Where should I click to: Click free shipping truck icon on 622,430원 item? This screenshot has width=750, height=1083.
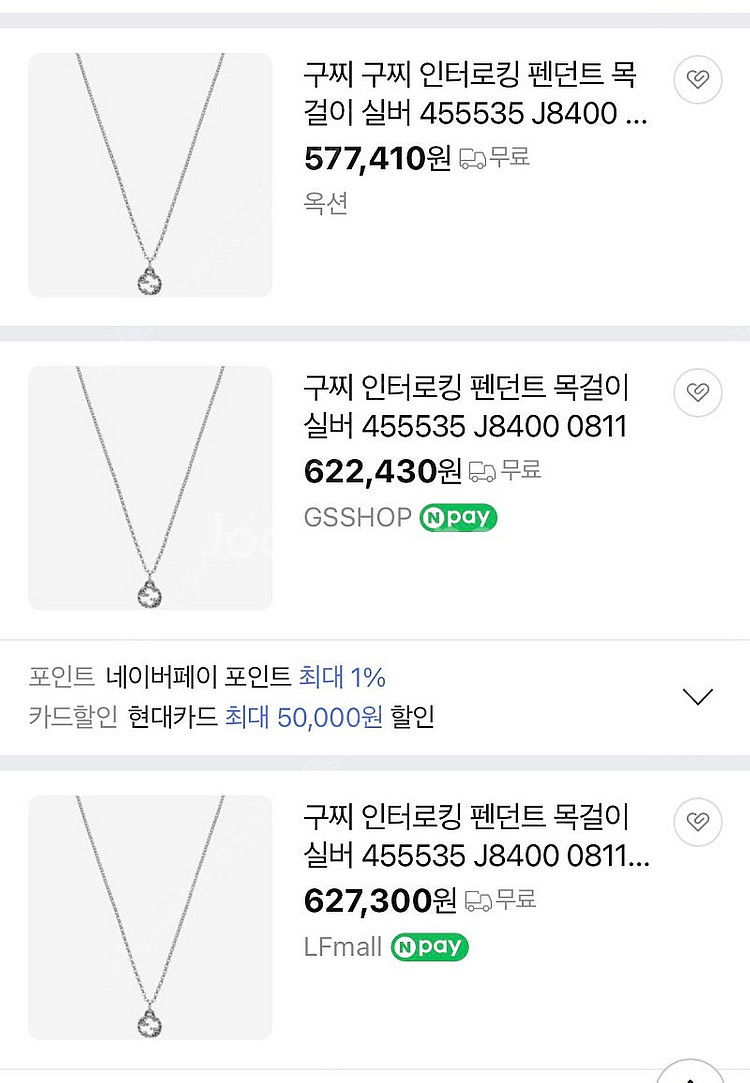483,470
